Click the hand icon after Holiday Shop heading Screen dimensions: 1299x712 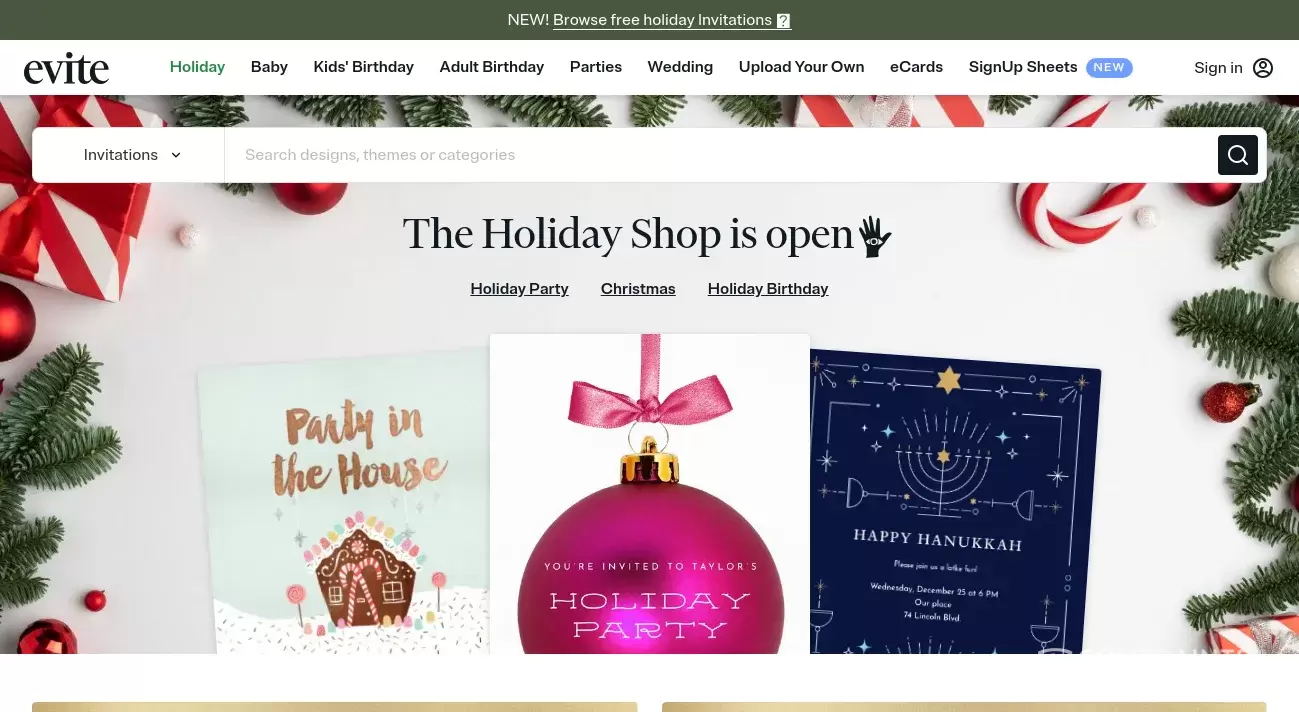(874, 236)
